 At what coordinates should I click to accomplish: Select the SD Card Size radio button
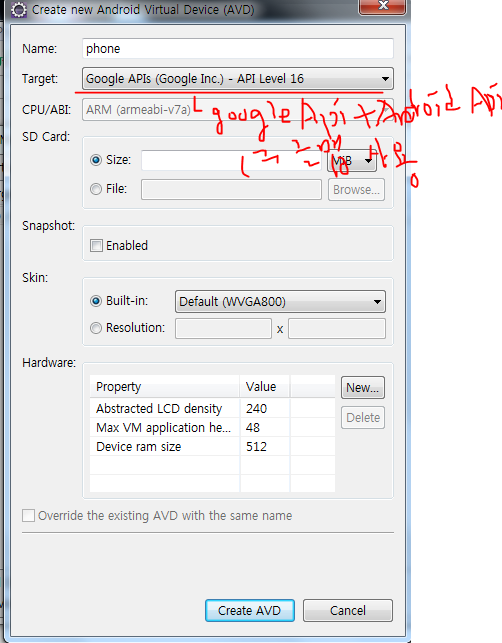click(x=96, y=160)
